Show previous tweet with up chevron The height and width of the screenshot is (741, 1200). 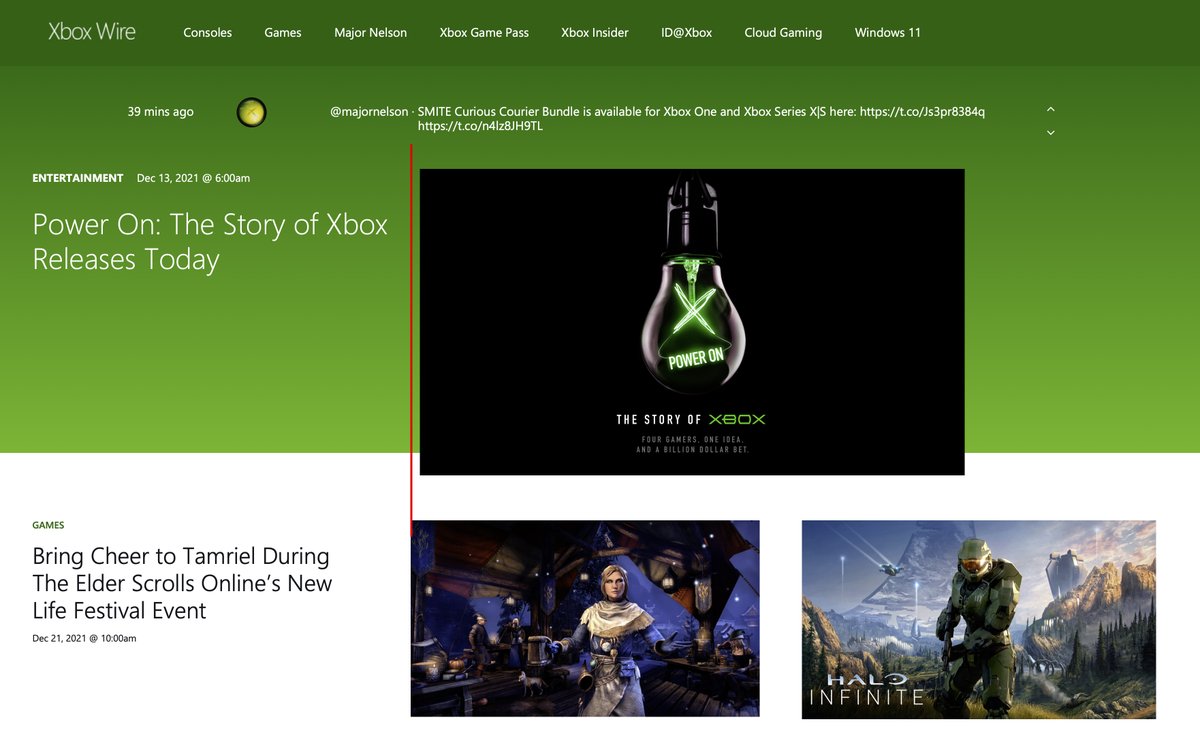(1050, 109)
